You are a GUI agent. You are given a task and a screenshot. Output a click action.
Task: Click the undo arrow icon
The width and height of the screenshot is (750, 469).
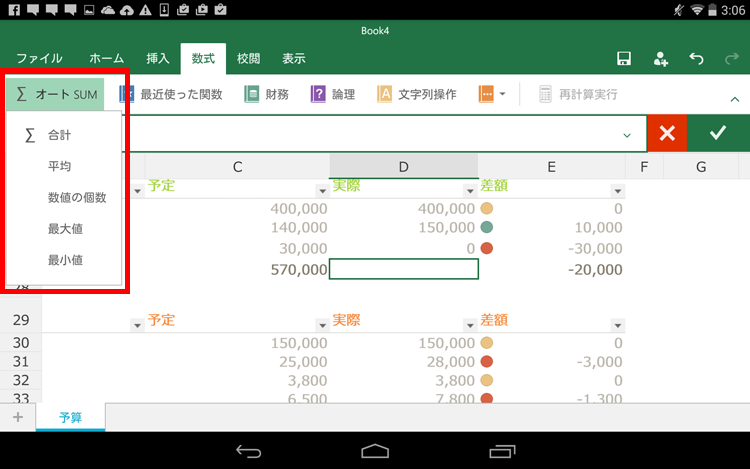click(x=697, y=59)
